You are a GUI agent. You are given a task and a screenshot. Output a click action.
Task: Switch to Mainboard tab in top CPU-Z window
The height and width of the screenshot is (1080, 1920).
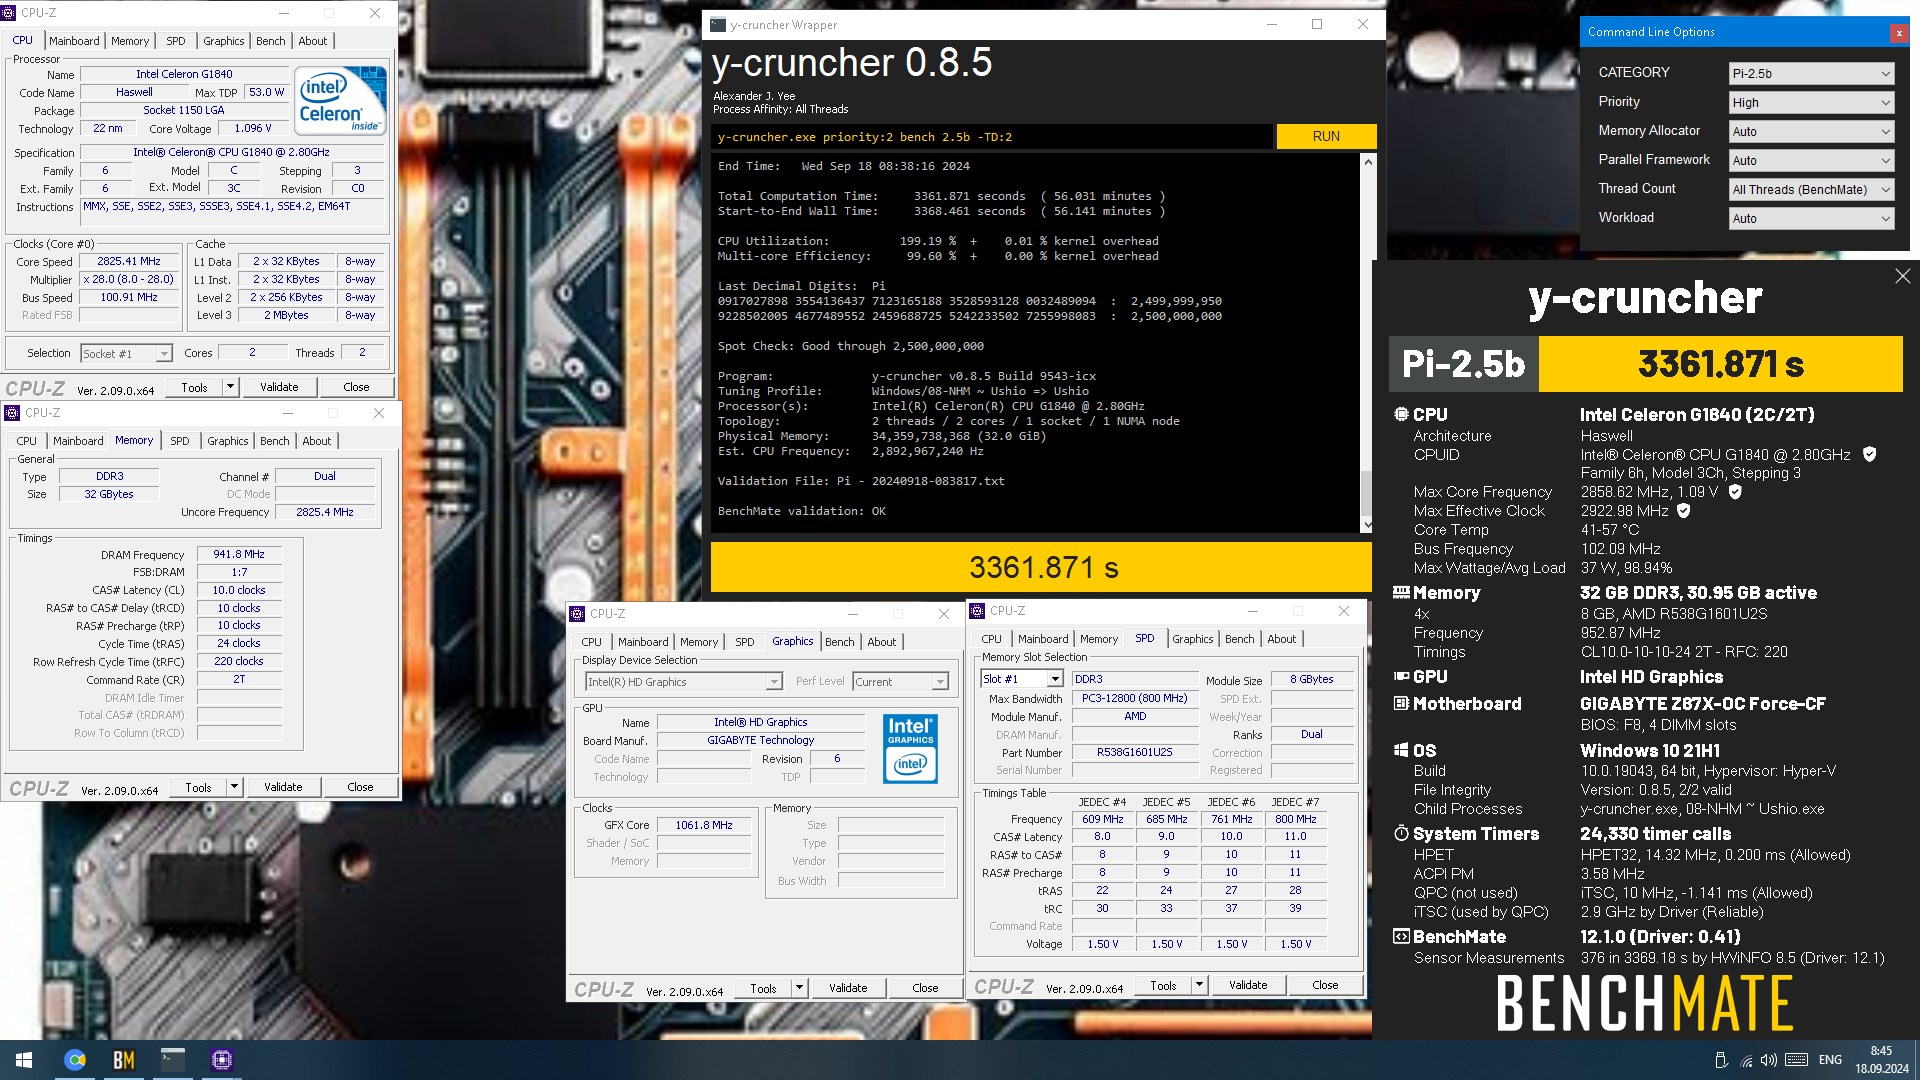tap(74, 41)
